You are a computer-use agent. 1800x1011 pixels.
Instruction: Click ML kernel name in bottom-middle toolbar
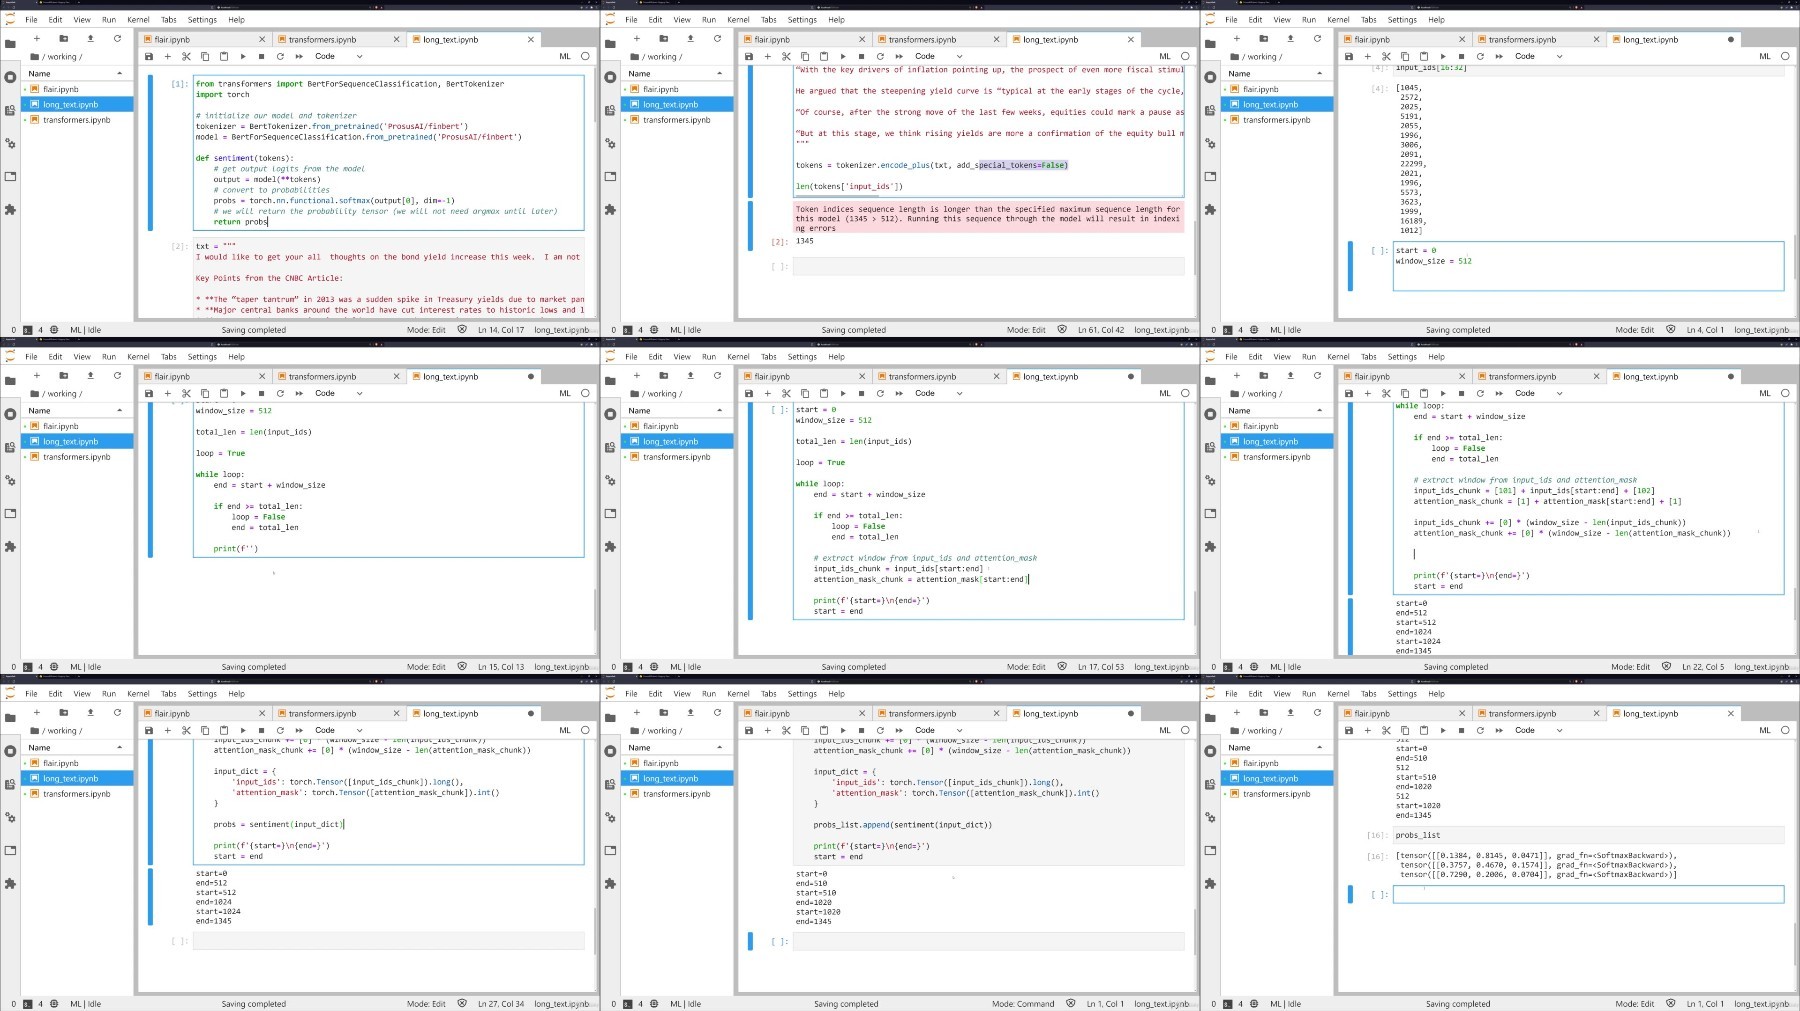click(x=1164, y=730)
